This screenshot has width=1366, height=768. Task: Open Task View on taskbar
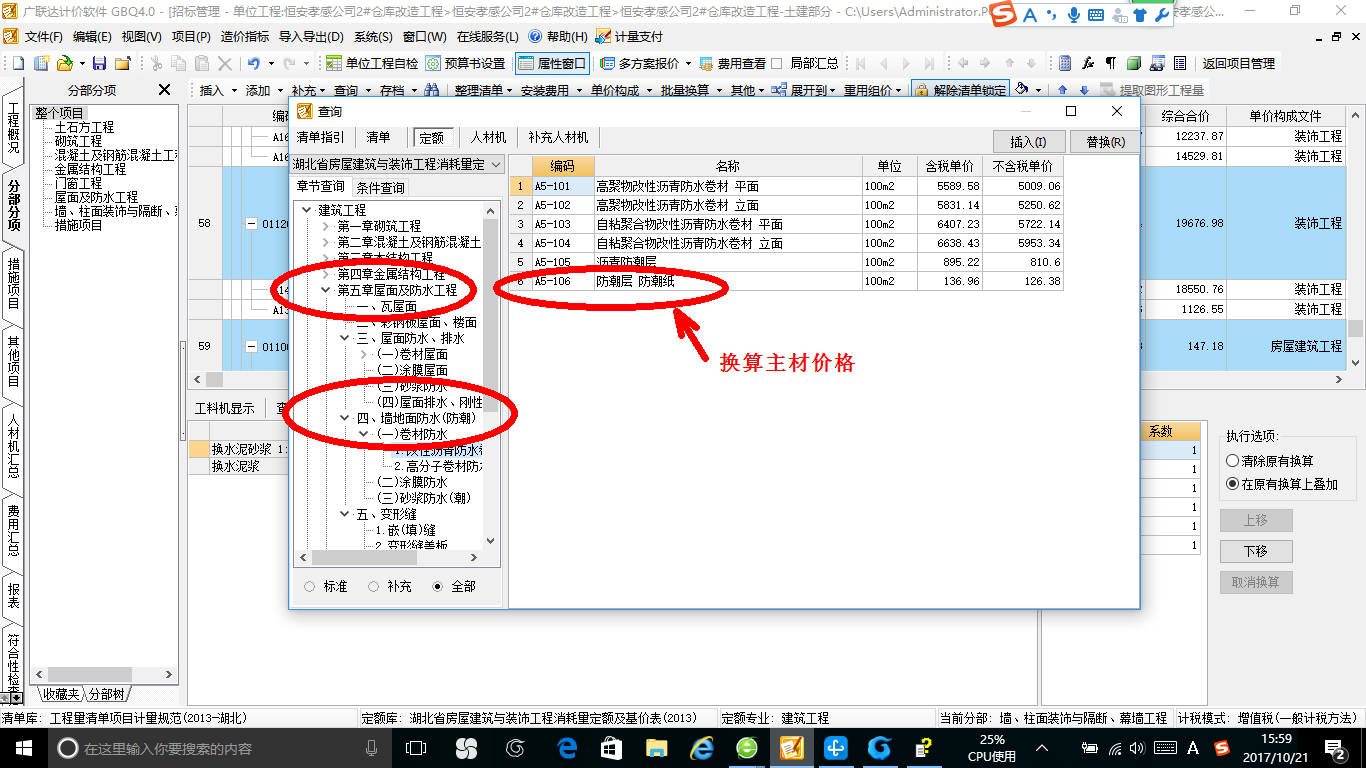[416, 747]
